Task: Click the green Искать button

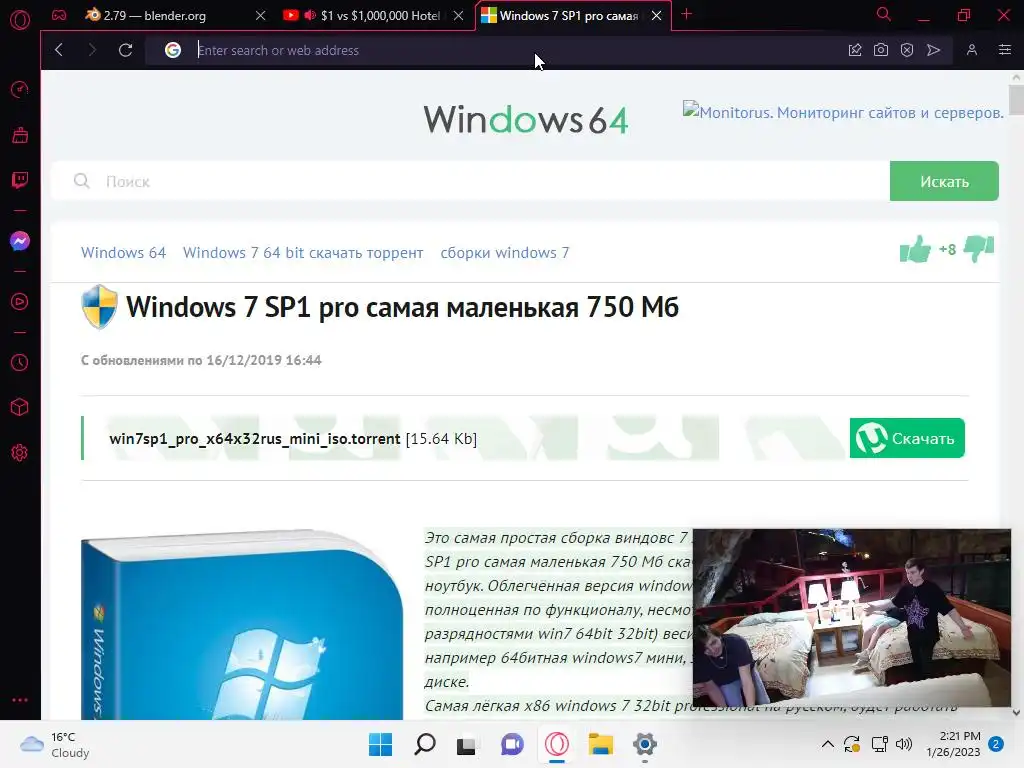Action: tap(944, 181)
